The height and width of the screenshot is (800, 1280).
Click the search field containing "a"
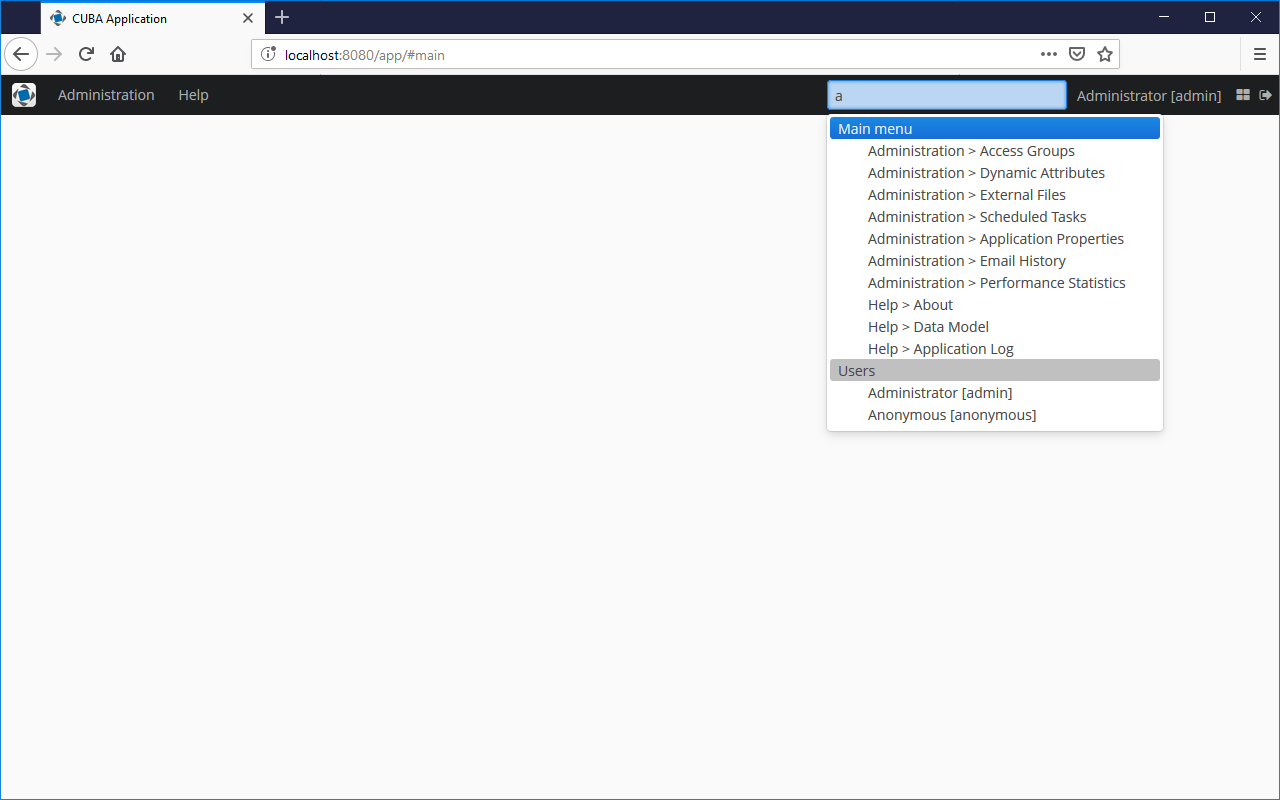(947, 95)
